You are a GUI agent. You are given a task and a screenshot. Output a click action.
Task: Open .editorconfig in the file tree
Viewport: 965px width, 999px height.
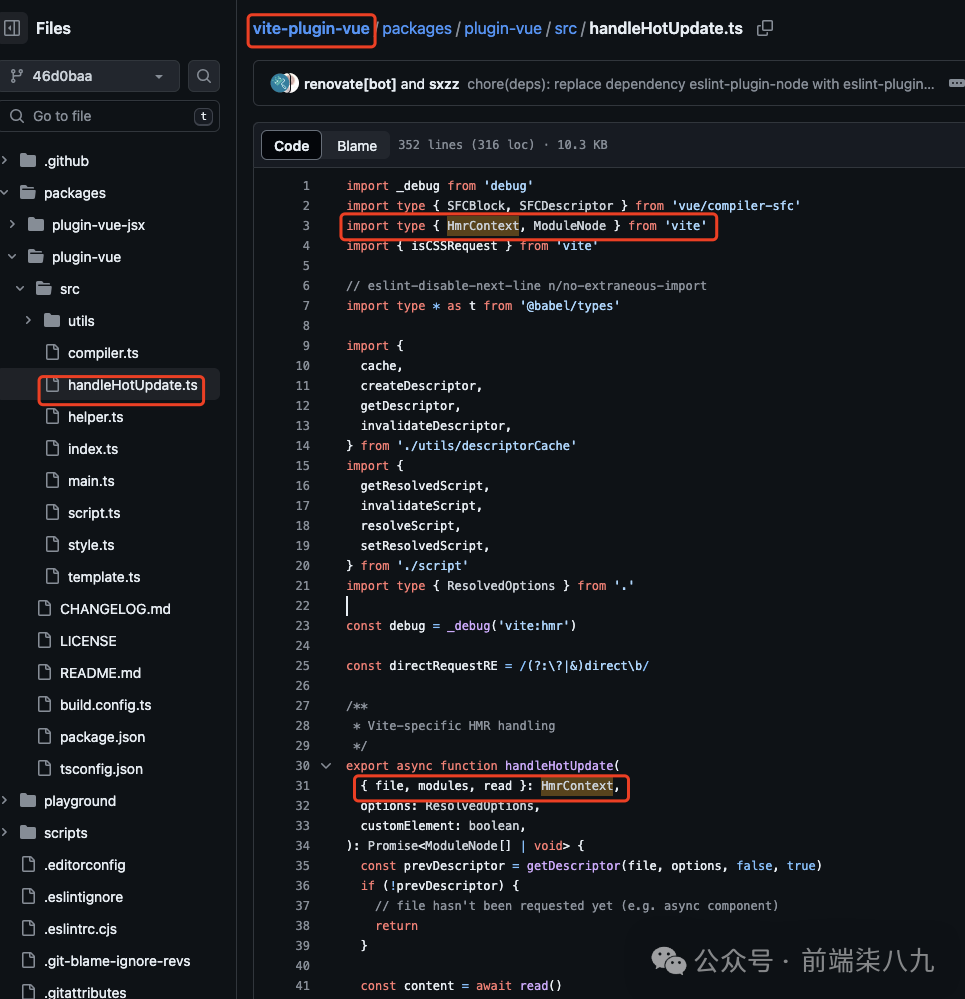click(x=85, y=865)
